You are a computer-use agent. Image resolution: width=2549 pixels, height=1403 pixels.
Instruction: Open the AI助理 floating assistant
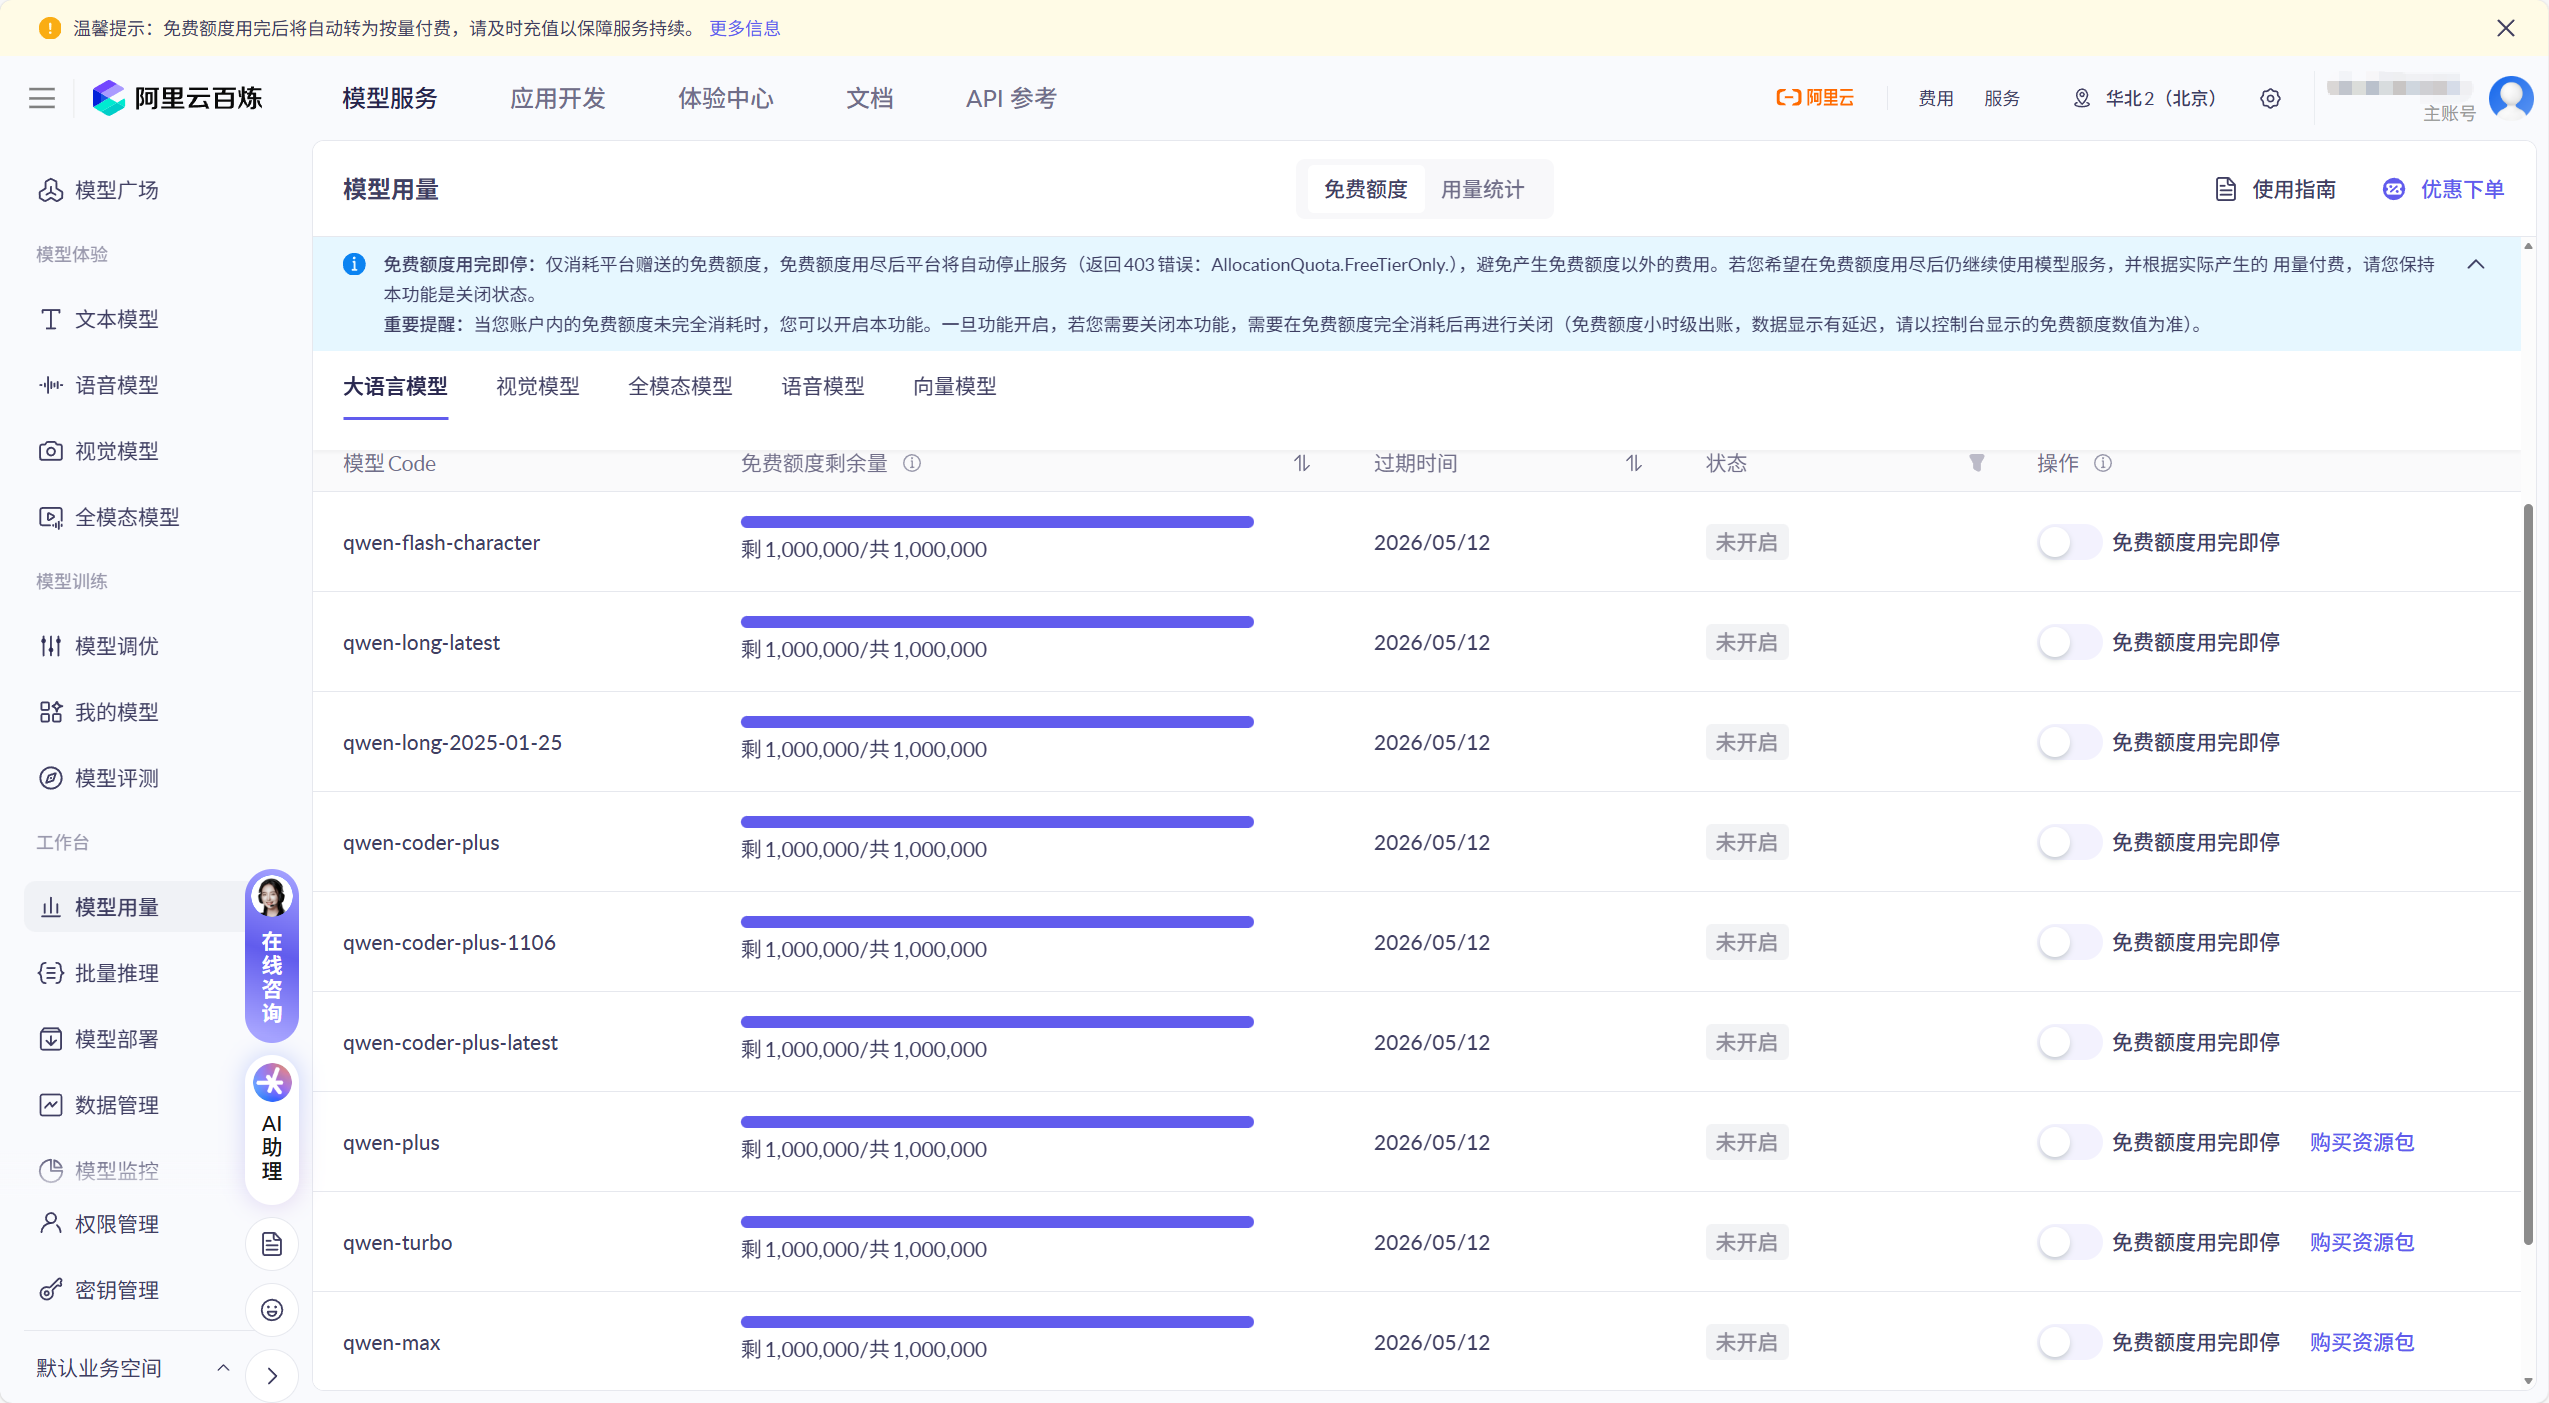[x=272, y=1130]
